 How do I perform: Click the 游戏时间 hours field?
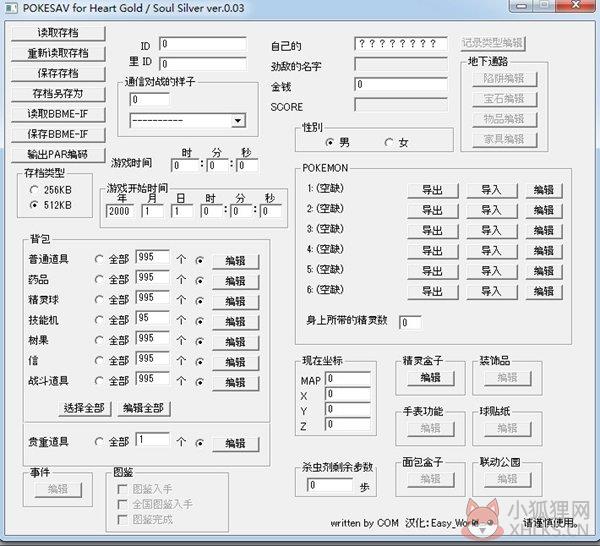pyautogui.click(x=185, y=166)
